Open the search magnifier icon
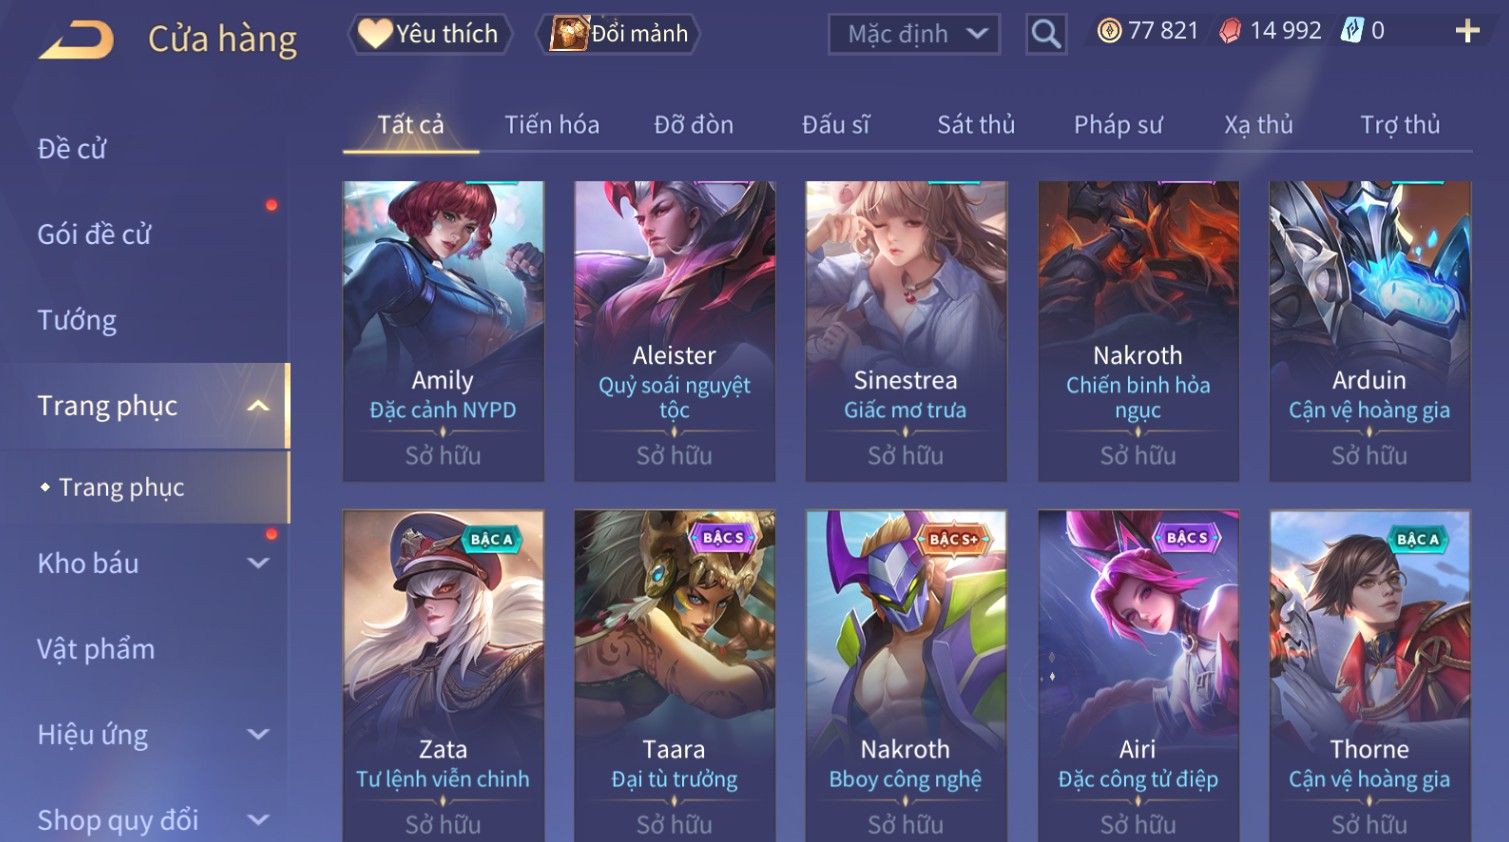Screen dimensions: 1509x842 1046,34
